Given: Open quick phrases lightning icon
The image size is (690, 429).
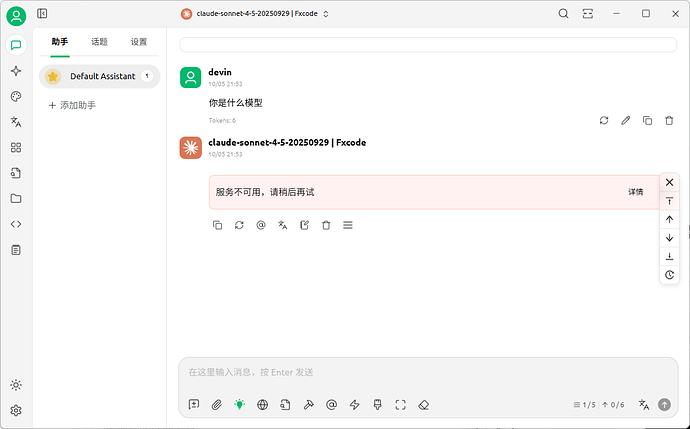Looking at the screenshot, I should tap(354, 405).
